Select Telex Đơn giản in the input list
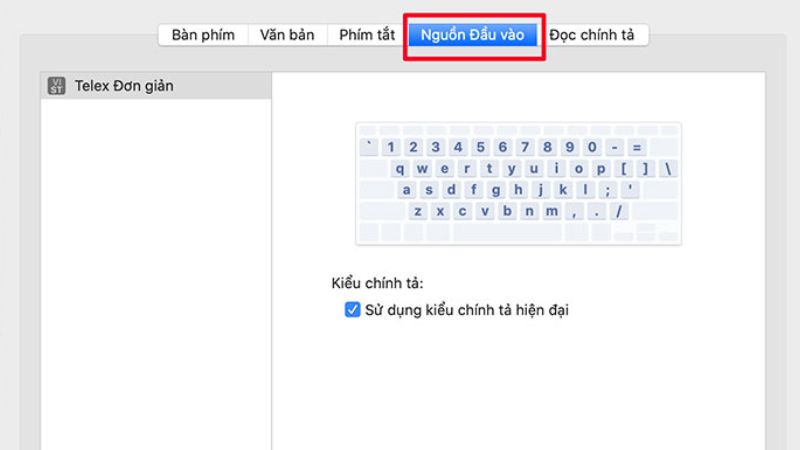Viewport: 800px width, 450px height. pyautogui.click(x=124, y=86)
